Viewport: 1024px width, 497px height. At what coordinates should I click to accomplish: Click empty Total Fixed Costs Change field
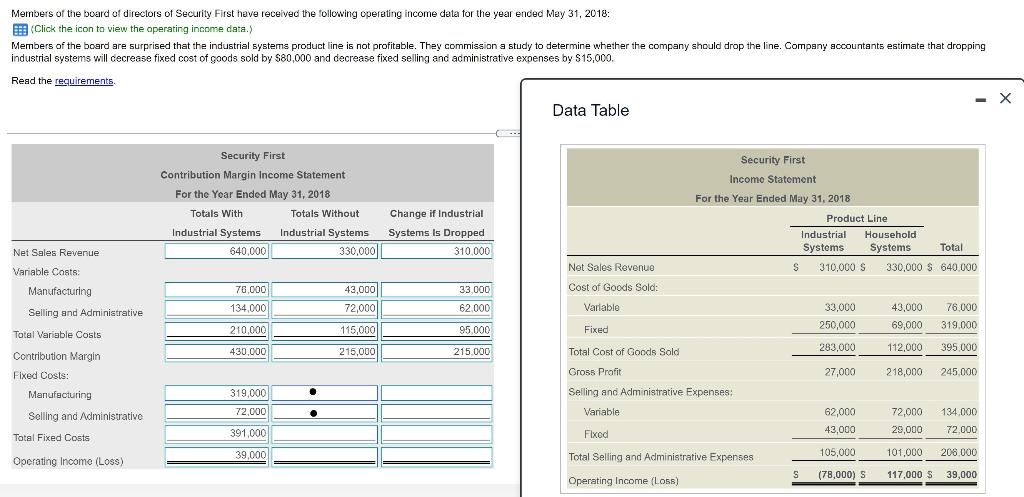click(437, 434)
